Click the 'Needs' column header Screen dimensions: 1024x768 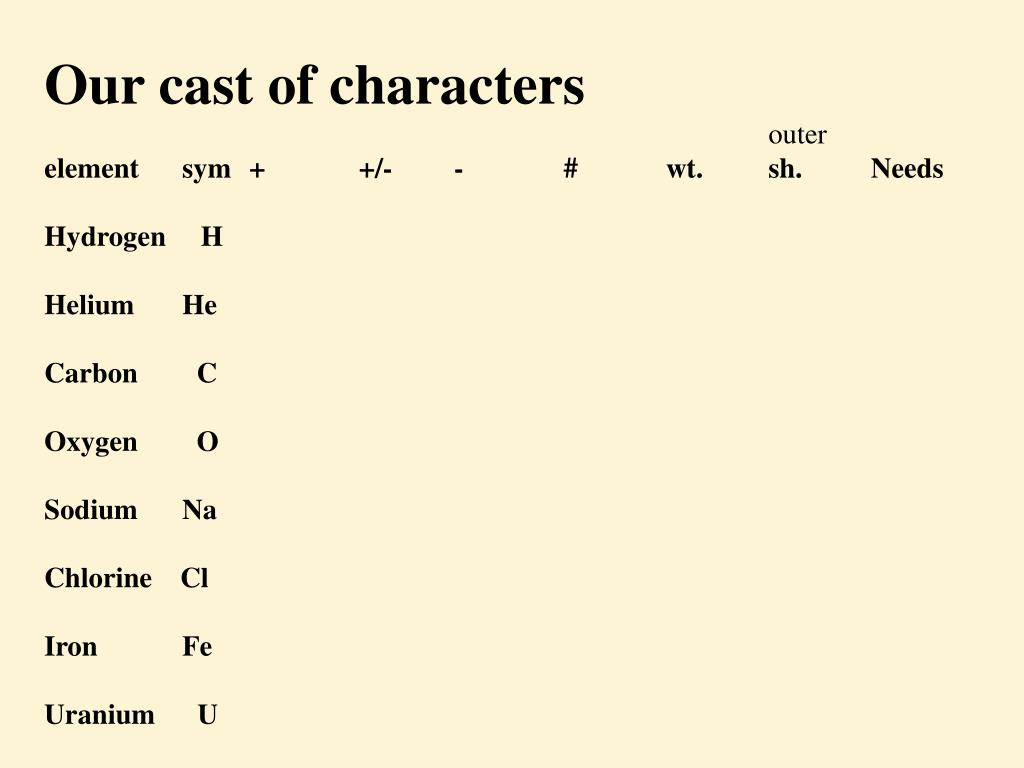coord(907,168)
